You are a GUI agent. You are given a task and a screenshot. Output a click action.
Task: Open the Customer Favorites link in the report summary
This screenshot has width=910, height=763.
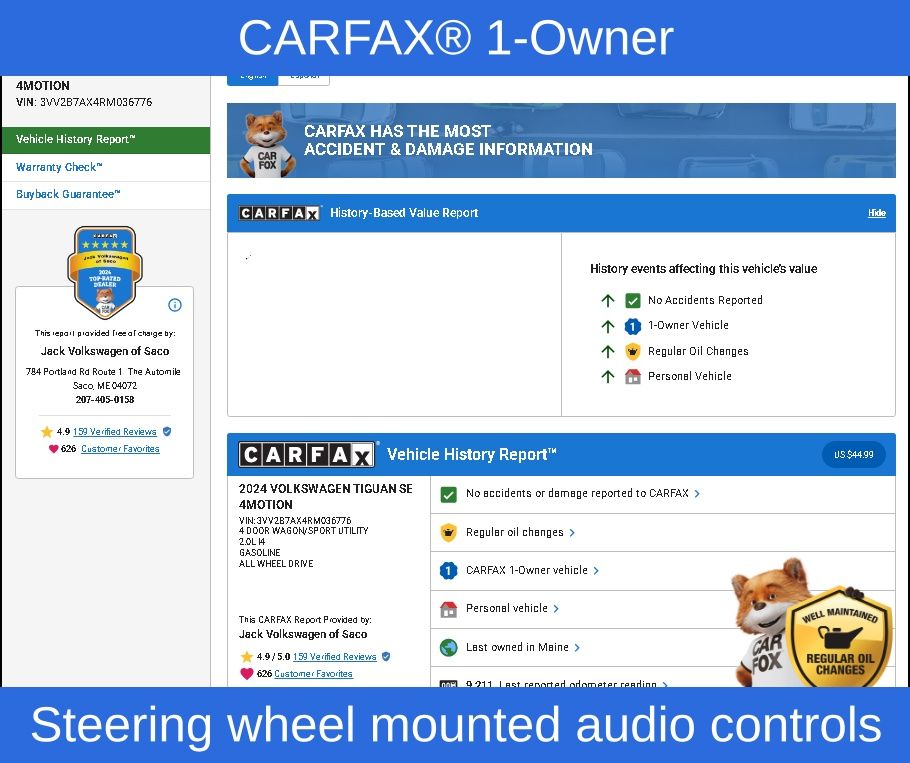point(313,674)
